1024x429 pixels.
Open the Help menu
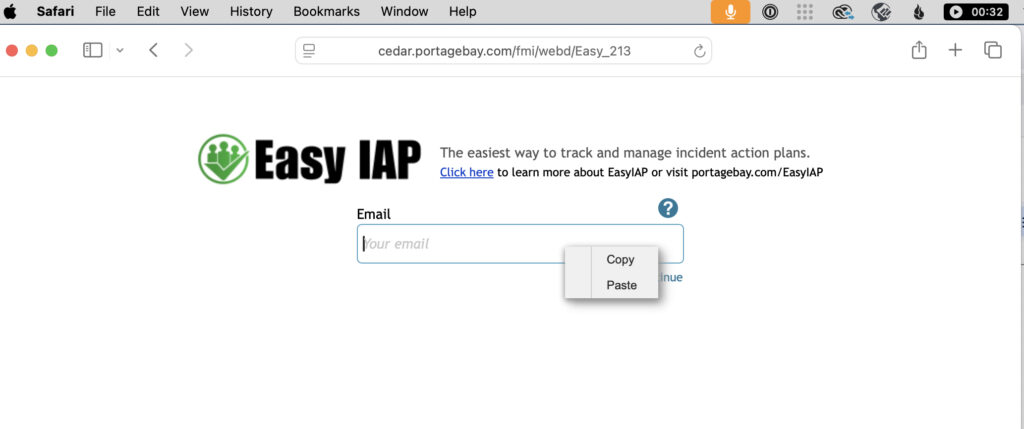coord(462,11)
